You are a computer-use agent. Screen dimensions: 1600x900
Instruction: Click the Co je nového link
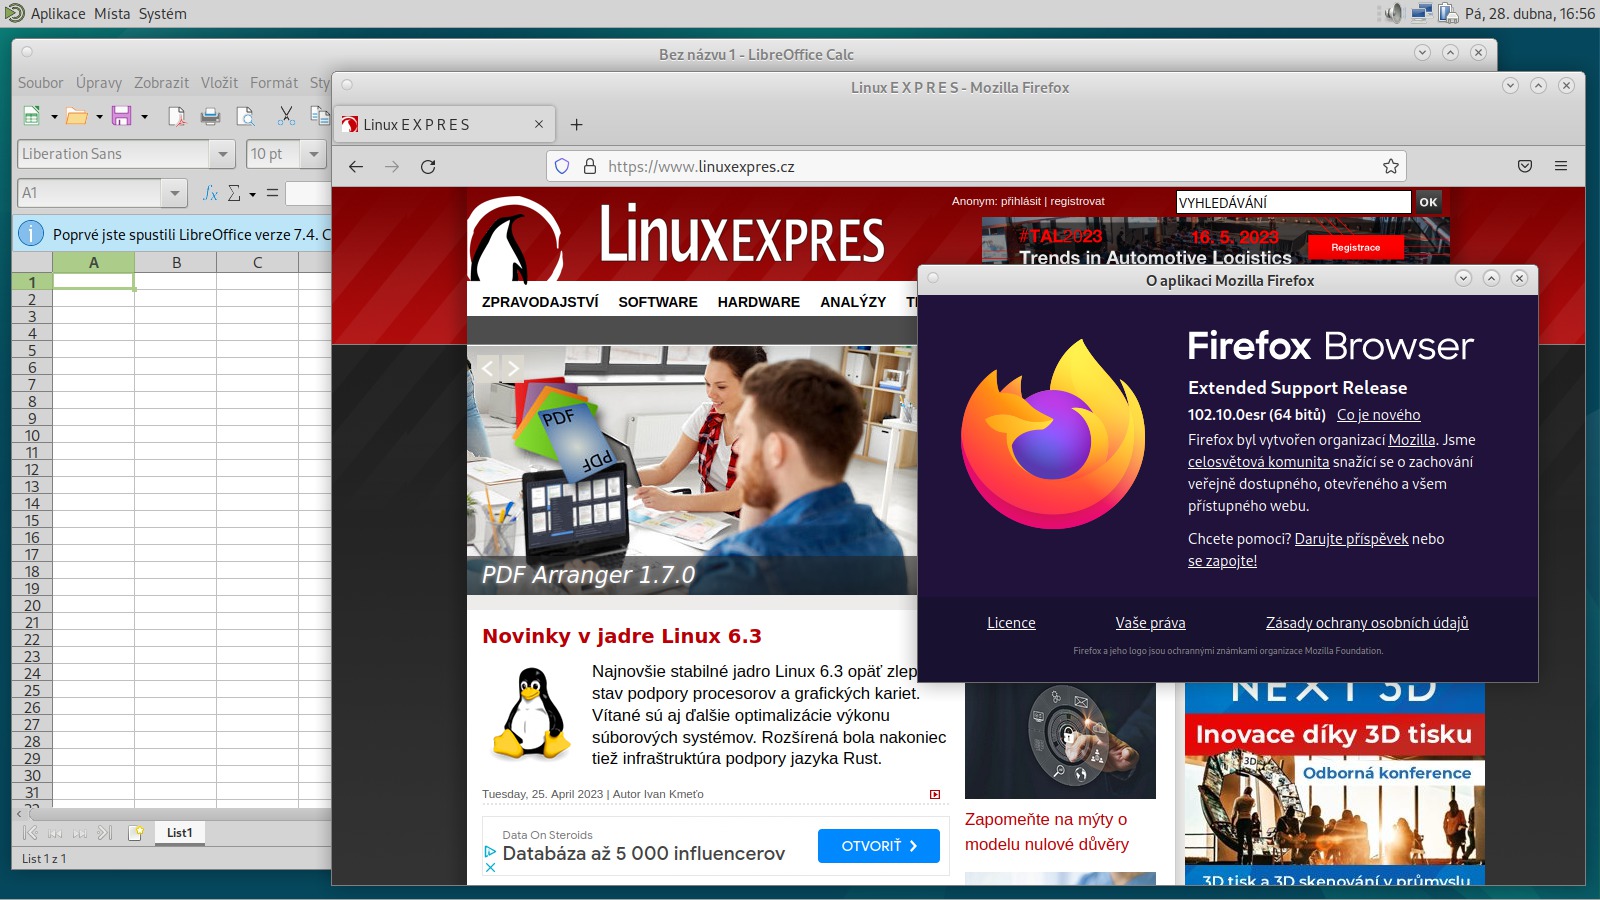coord(1378,415)
